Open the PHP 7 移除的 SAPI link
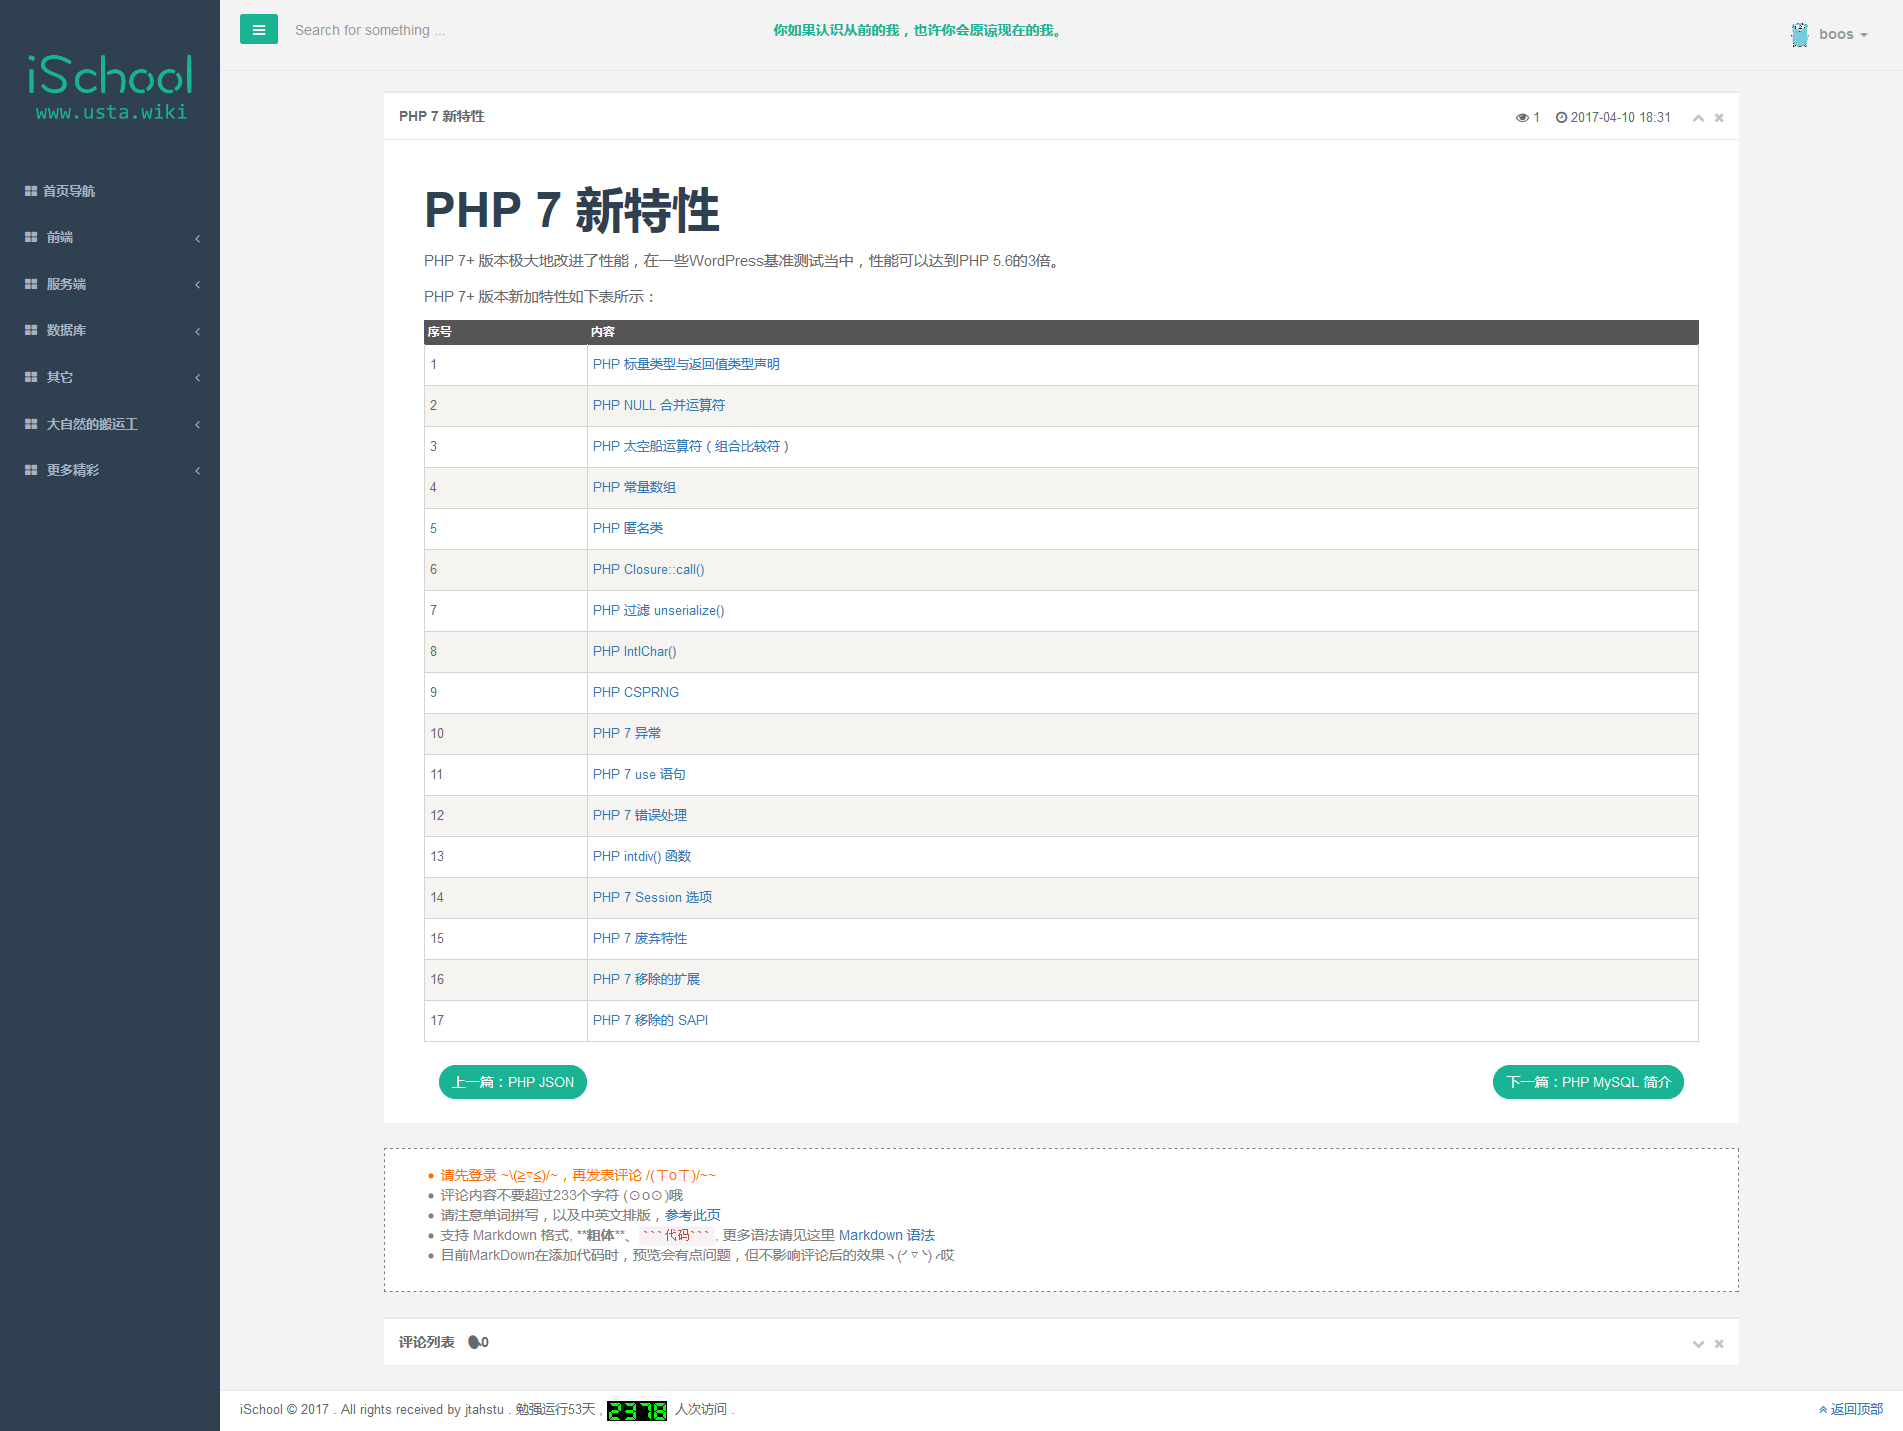The width and height of the screenshot is (1903, 1431). 650,1020
